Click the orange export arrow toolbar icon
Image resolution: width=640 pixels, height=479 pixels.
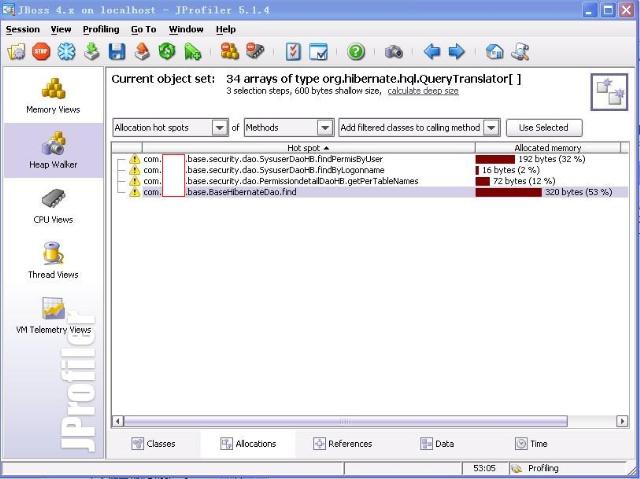click(x=142, y=52)
